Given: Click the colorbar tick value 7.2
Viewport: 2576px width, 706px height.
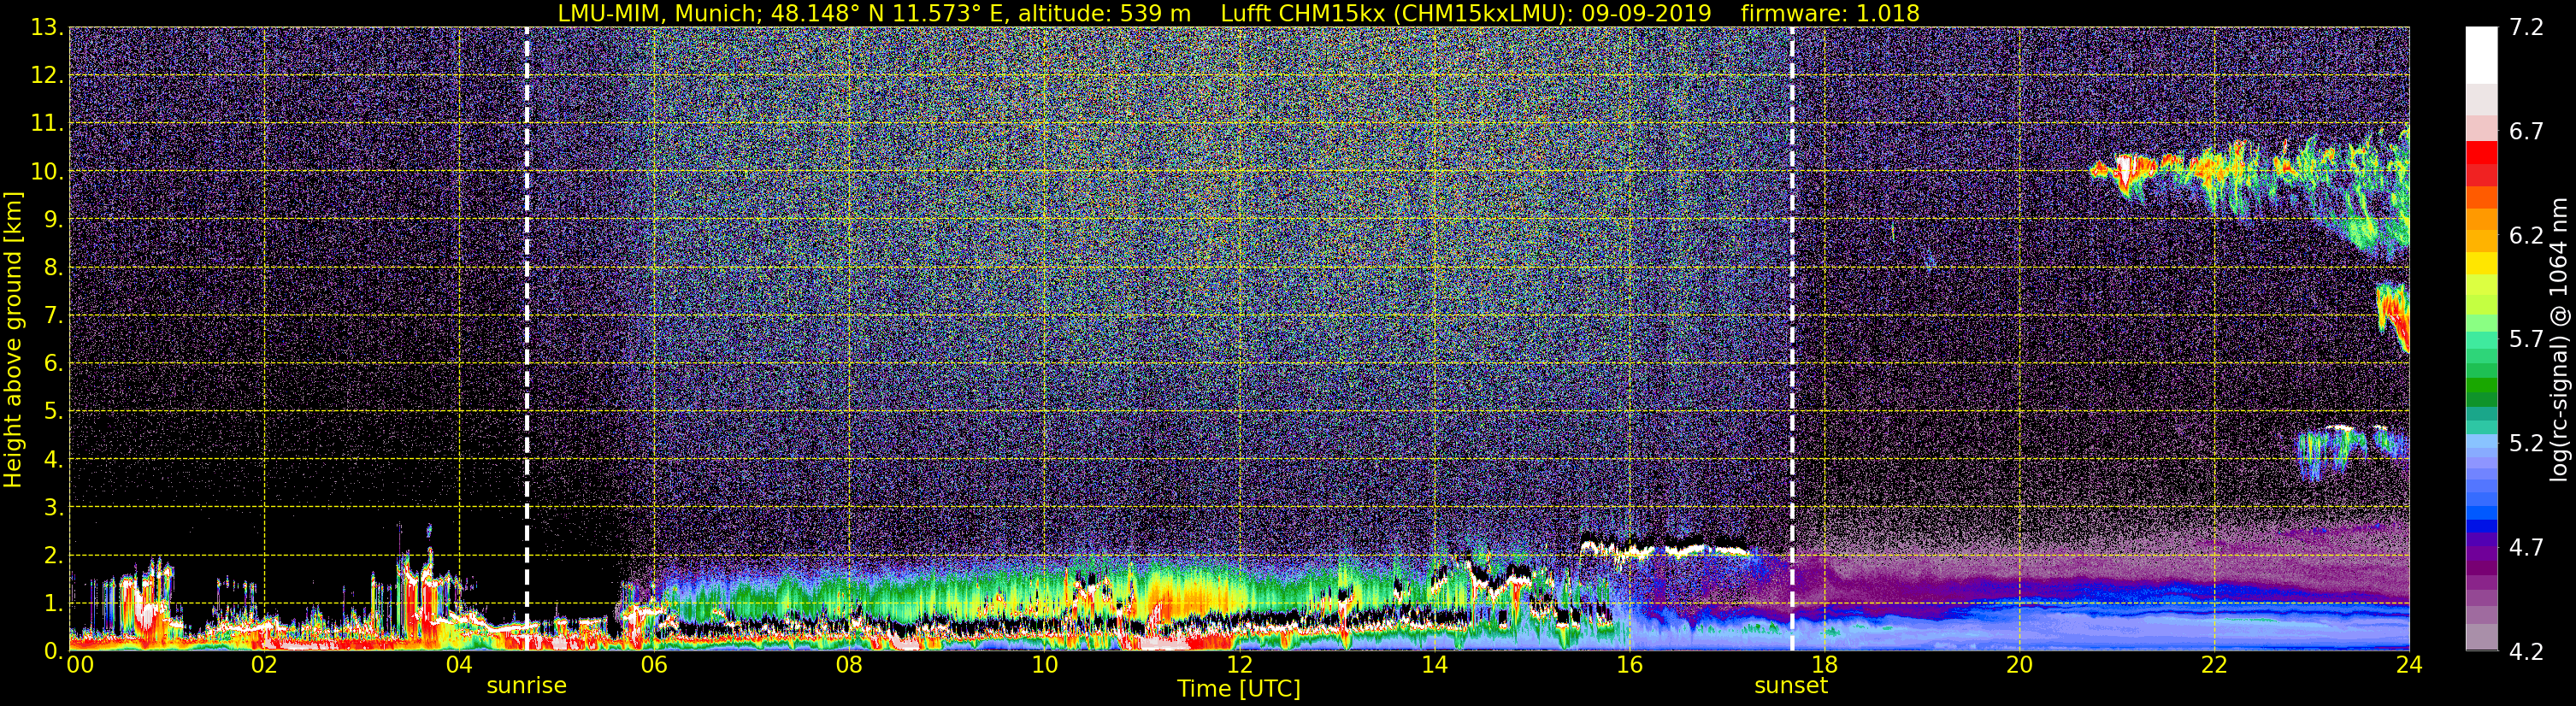Looking at the screenshot, I should (2526, 28).
